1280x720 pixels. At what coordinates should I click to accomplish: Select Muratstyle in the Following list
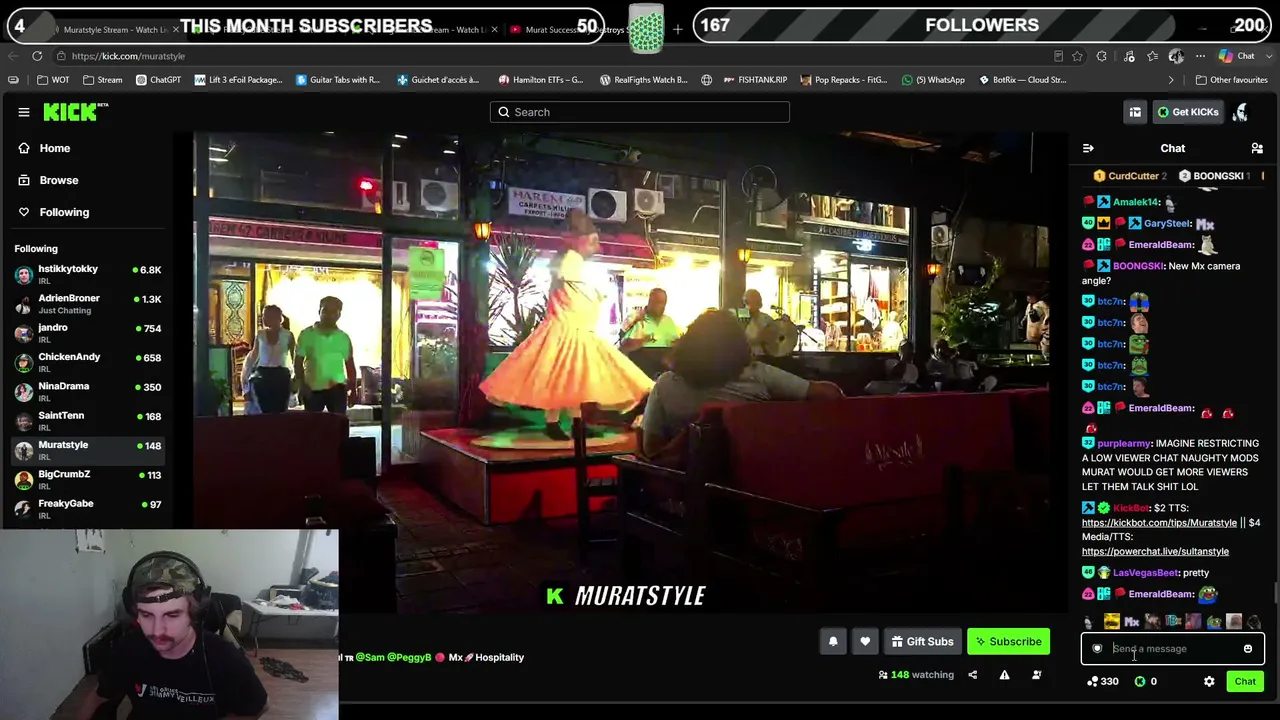tap(88, 451)
